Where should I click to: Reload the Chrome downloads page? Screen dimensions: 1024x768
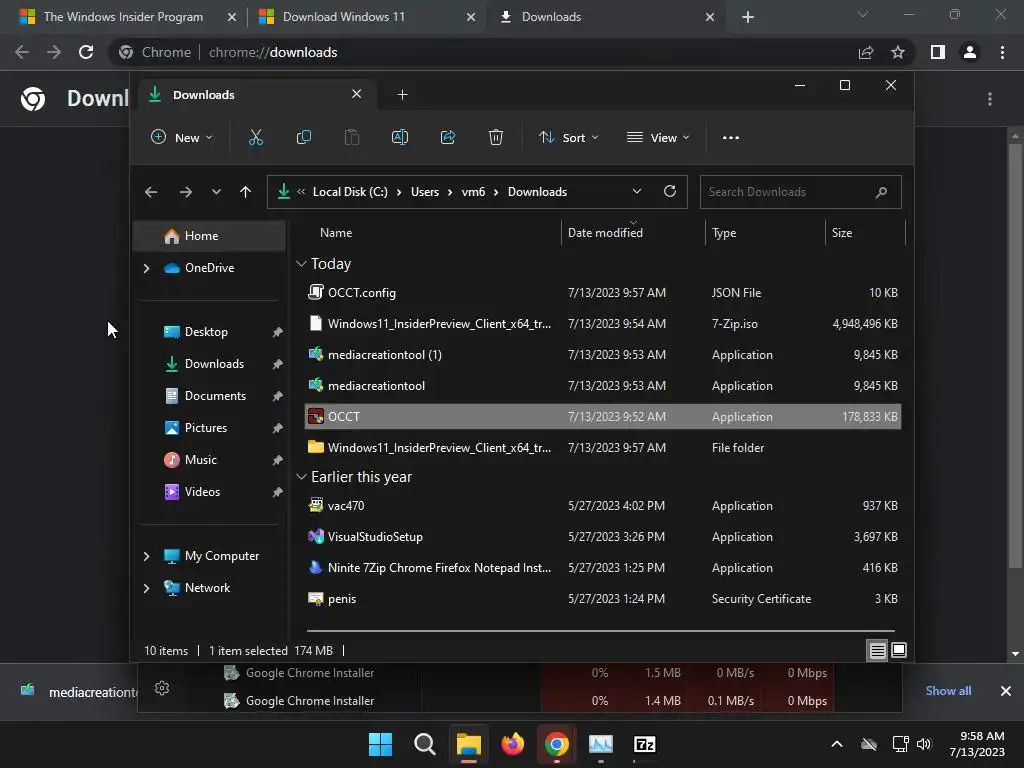pos(86,52)
